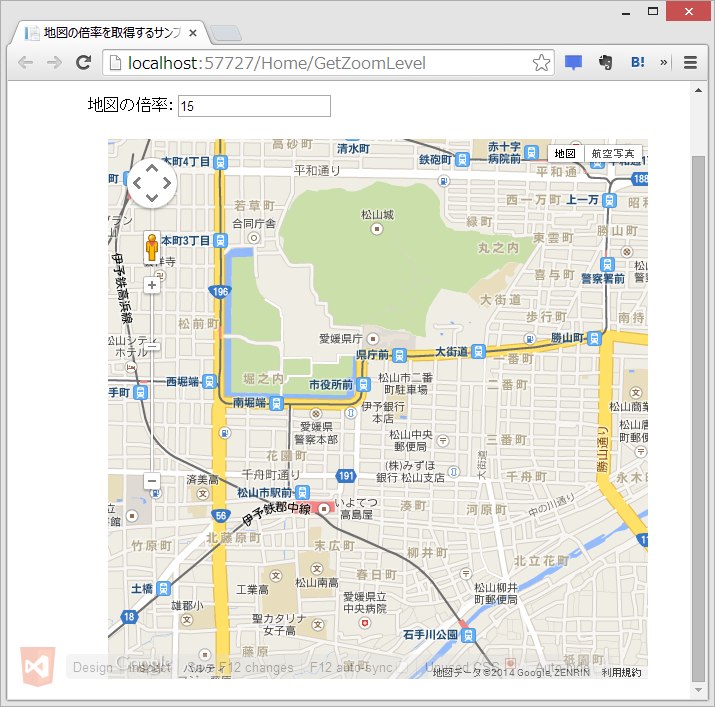Minimize the Chrome window

pyautogui.click(x=626, y=12)
